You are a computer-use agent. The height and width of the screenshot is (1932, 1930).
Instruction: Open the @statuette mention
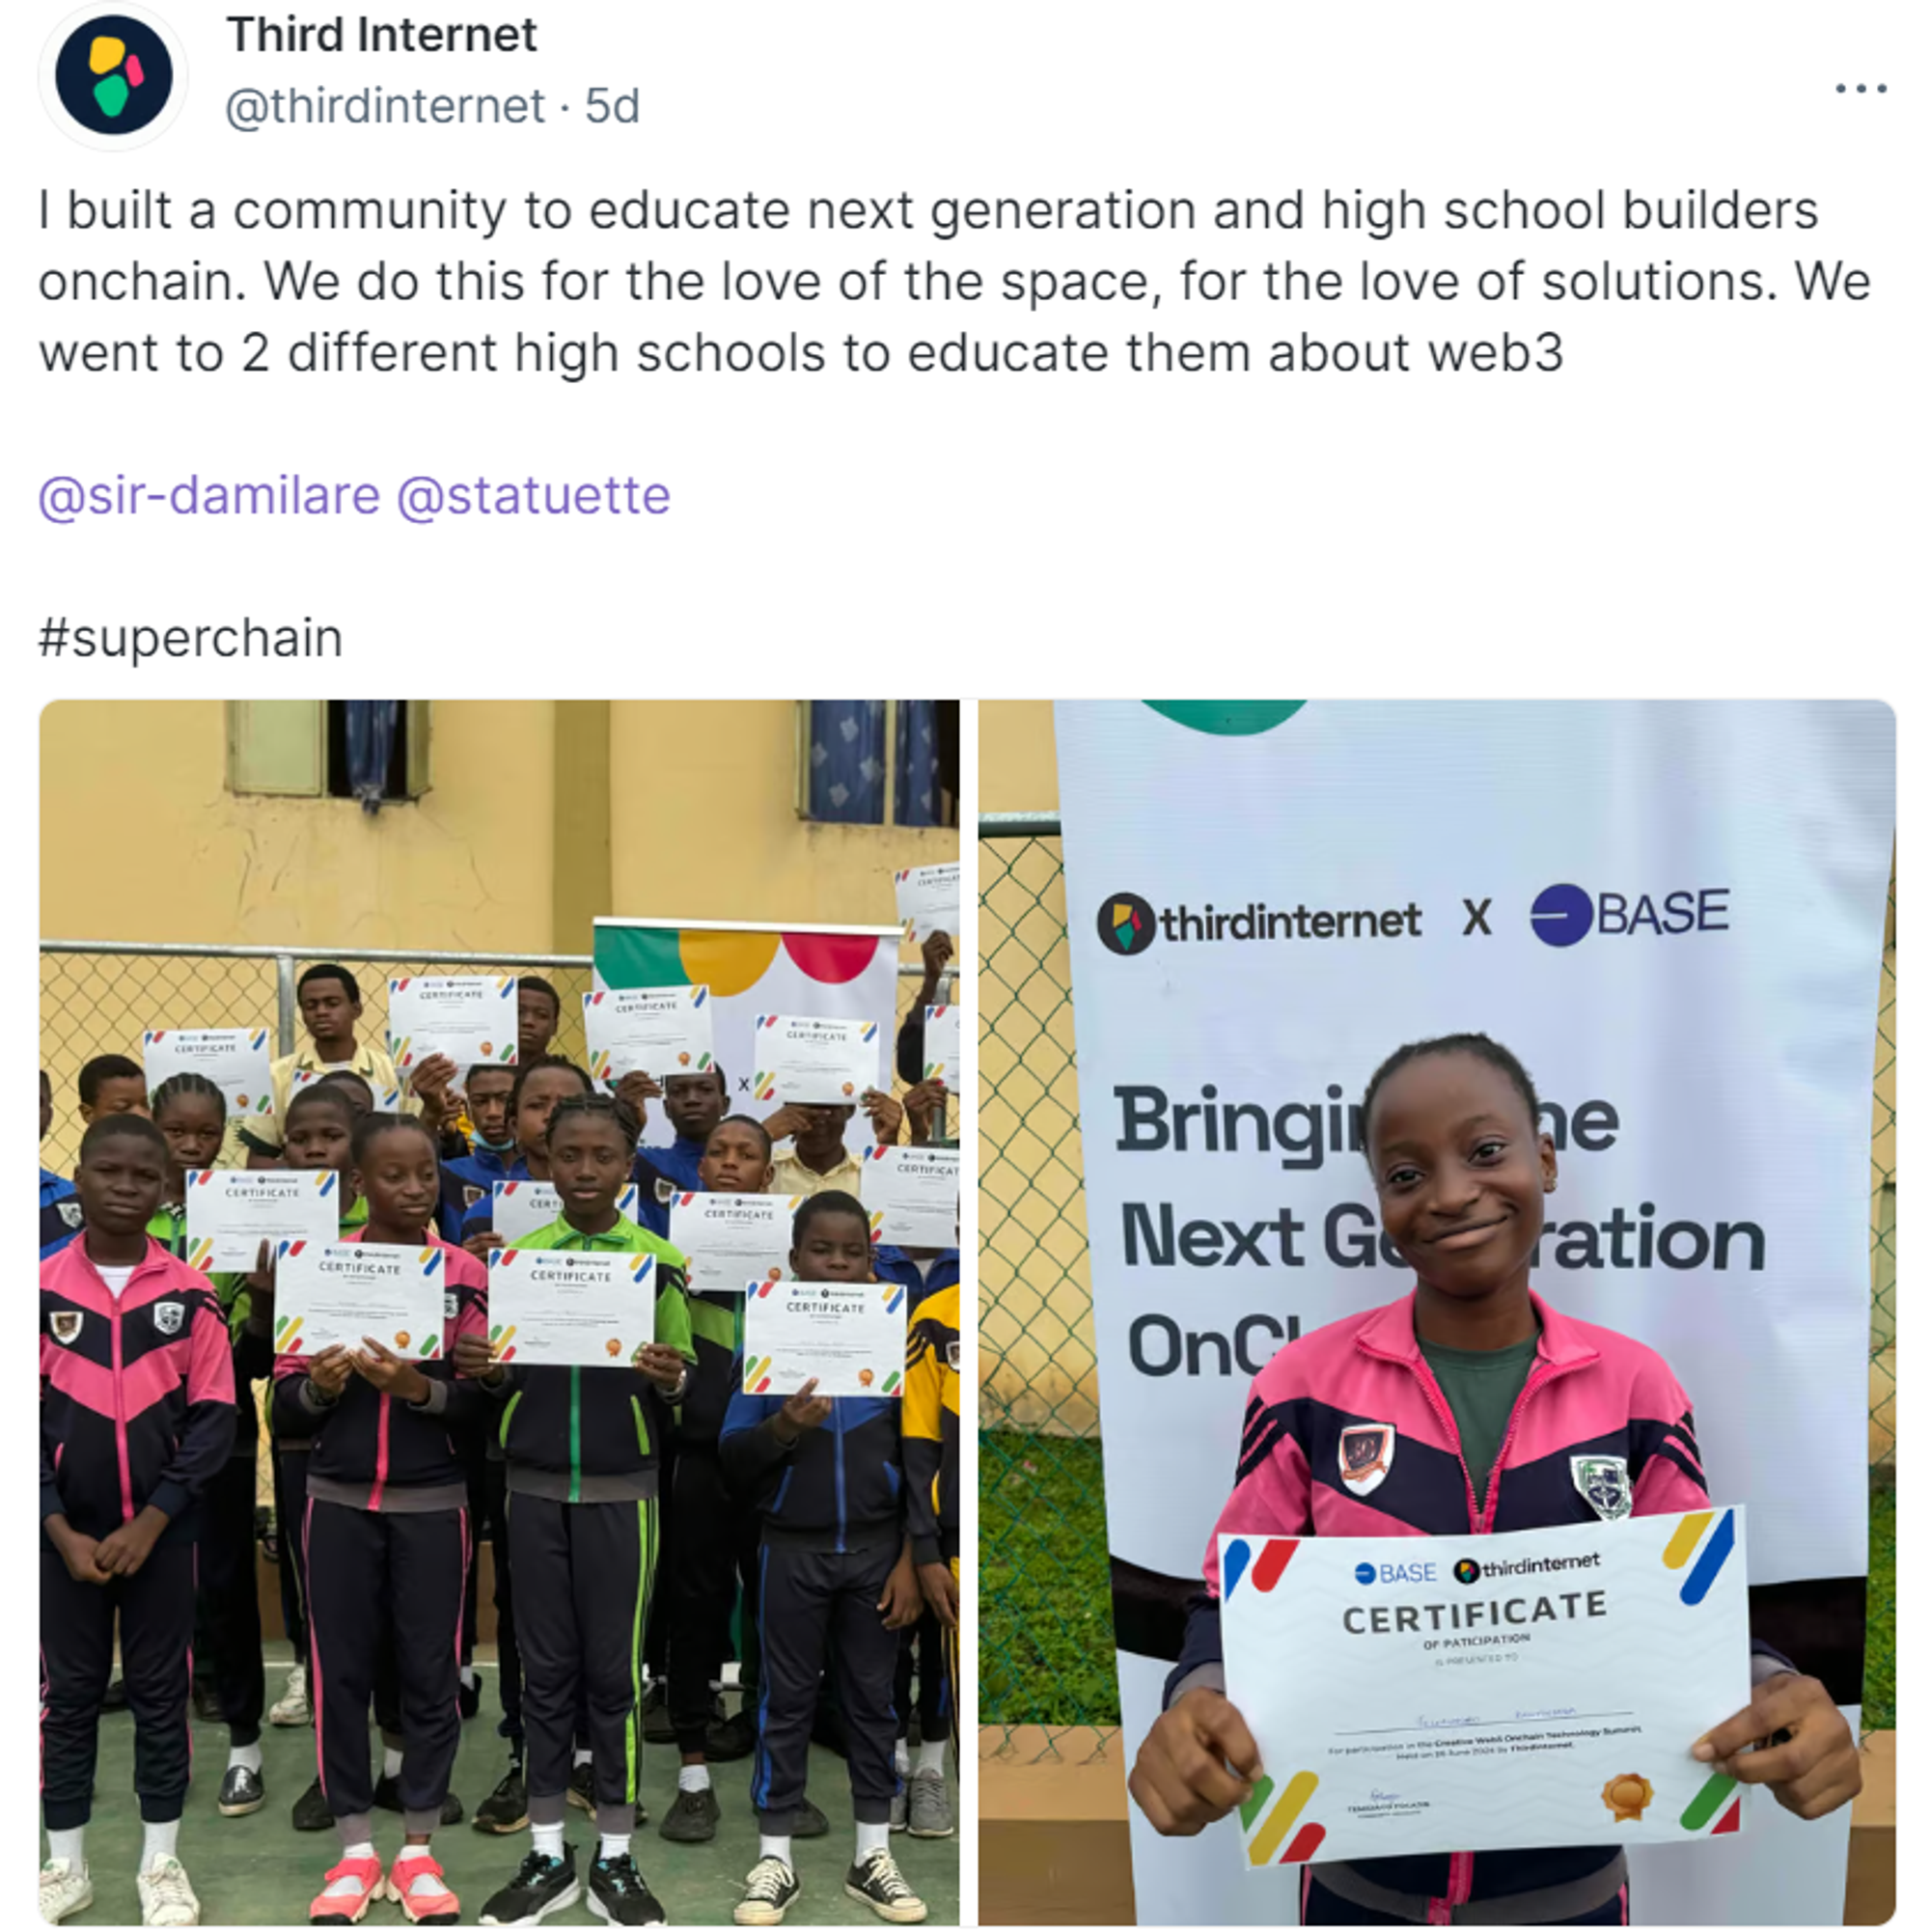534,496
